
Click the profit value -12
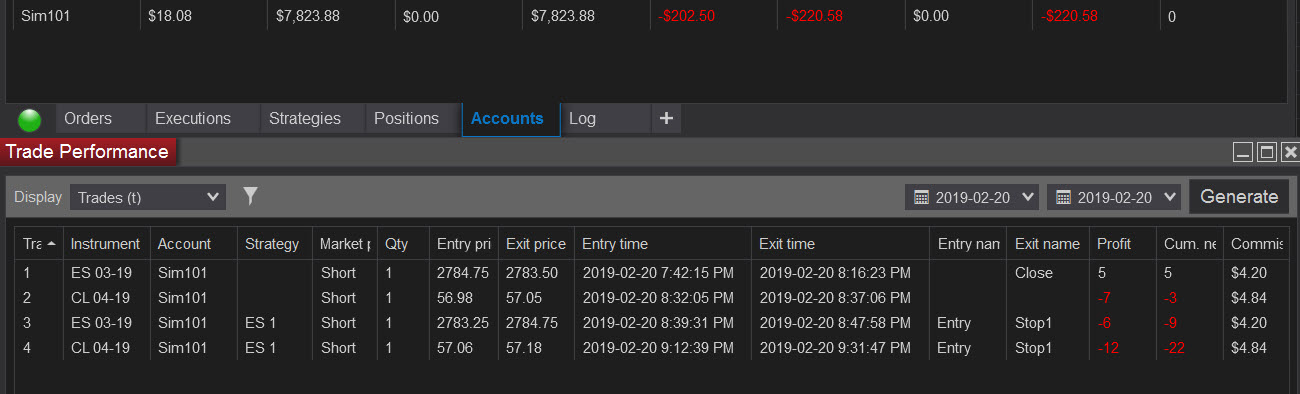[1107, 347]
